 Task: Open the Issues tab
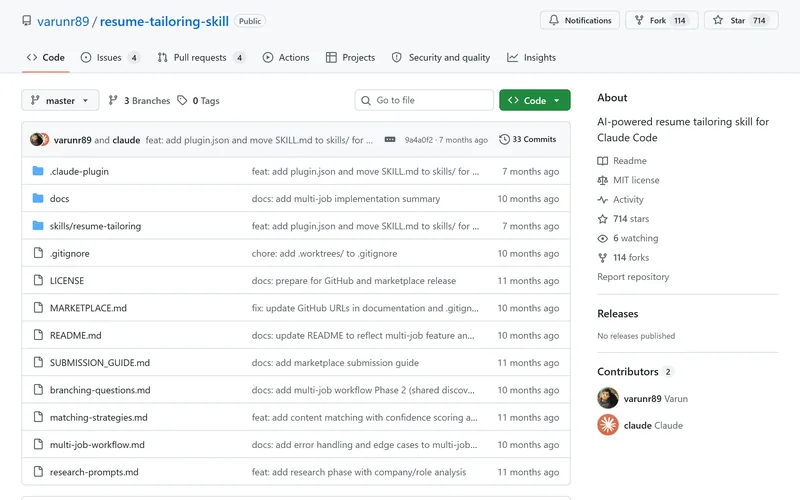click(110, 58)
